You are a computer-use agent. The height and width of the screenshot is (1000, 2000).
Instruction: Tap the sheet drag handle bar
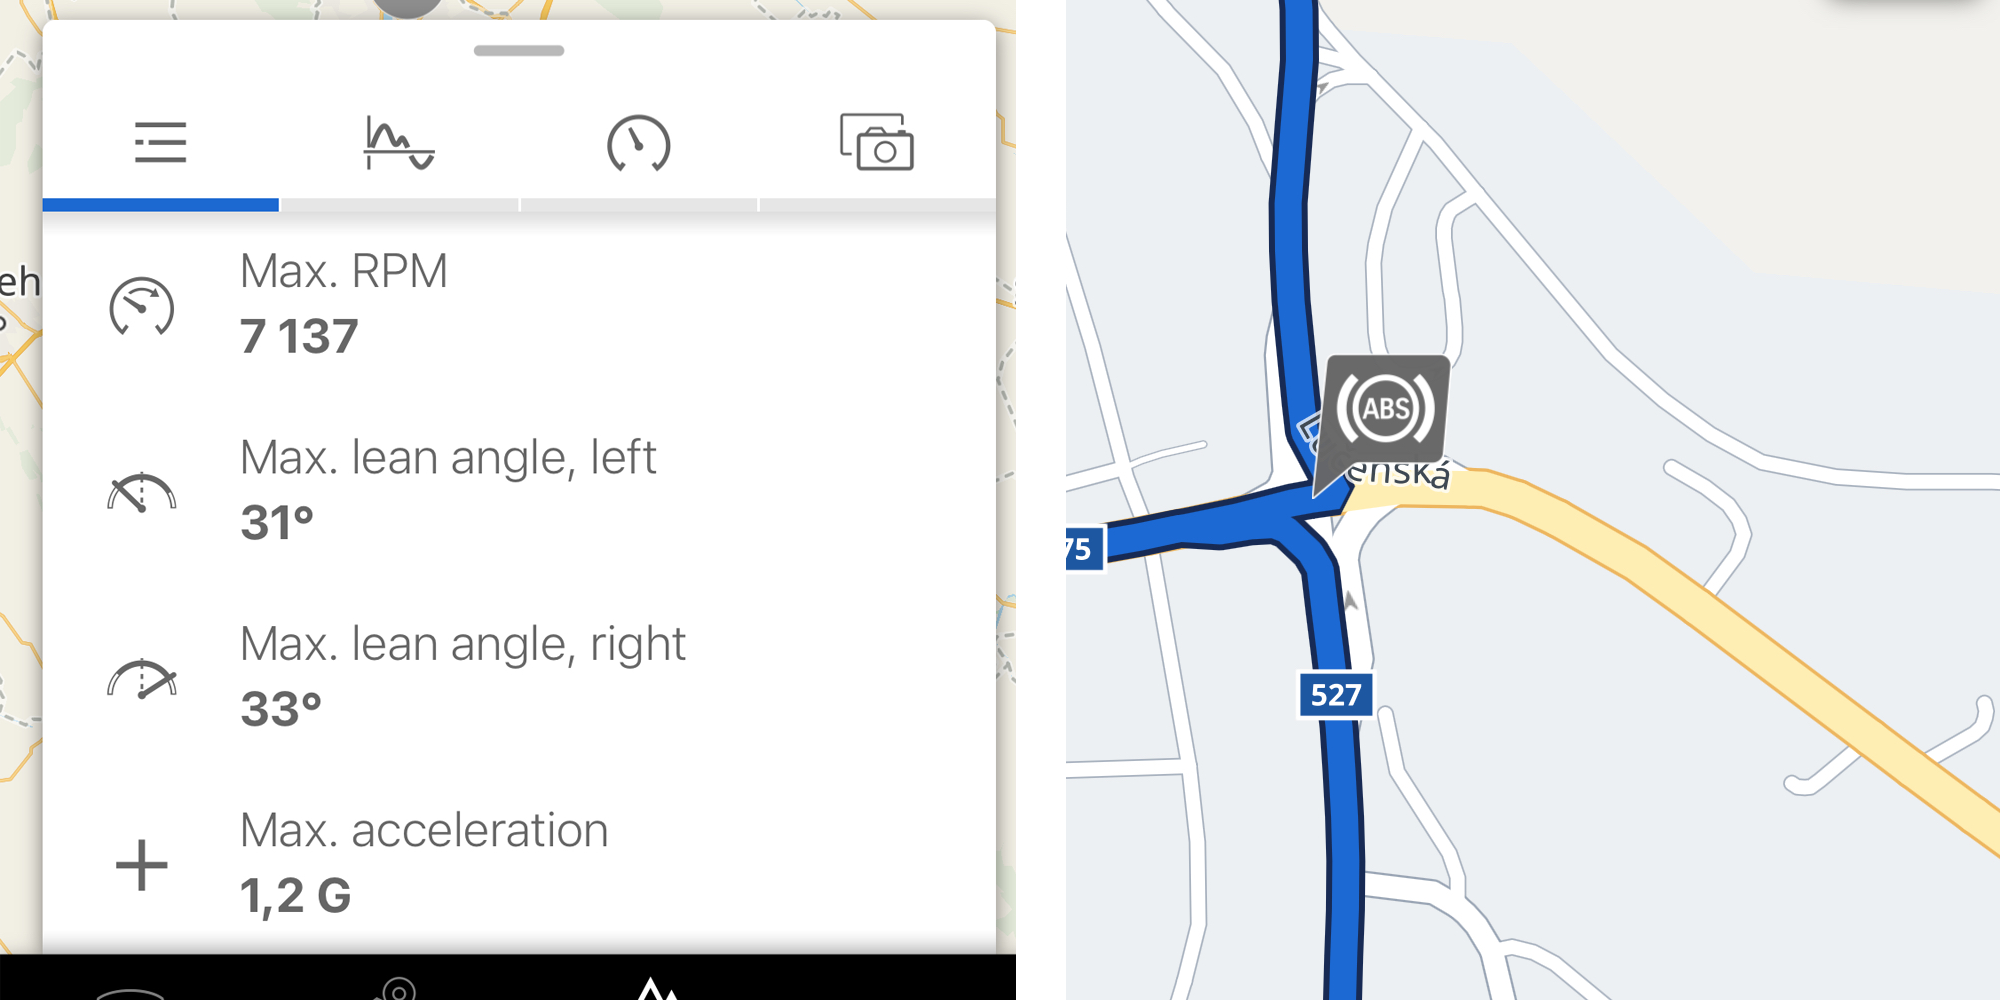click(519, 51)
